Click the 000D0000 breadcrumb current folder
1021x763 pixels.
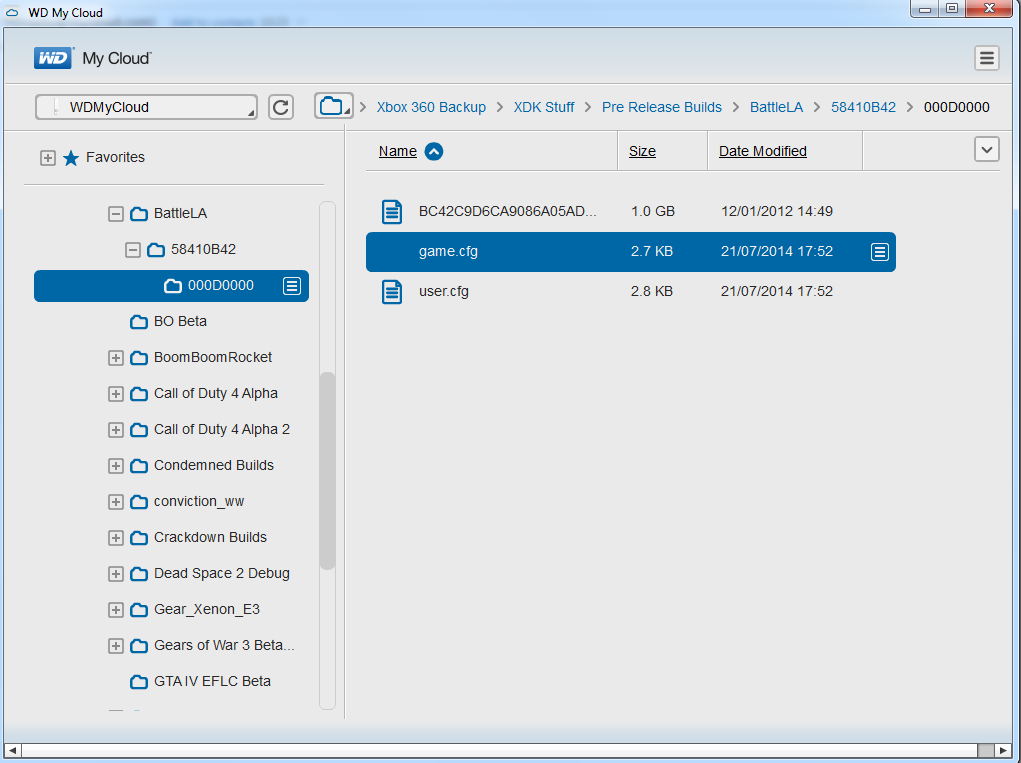tap(957, 107)
